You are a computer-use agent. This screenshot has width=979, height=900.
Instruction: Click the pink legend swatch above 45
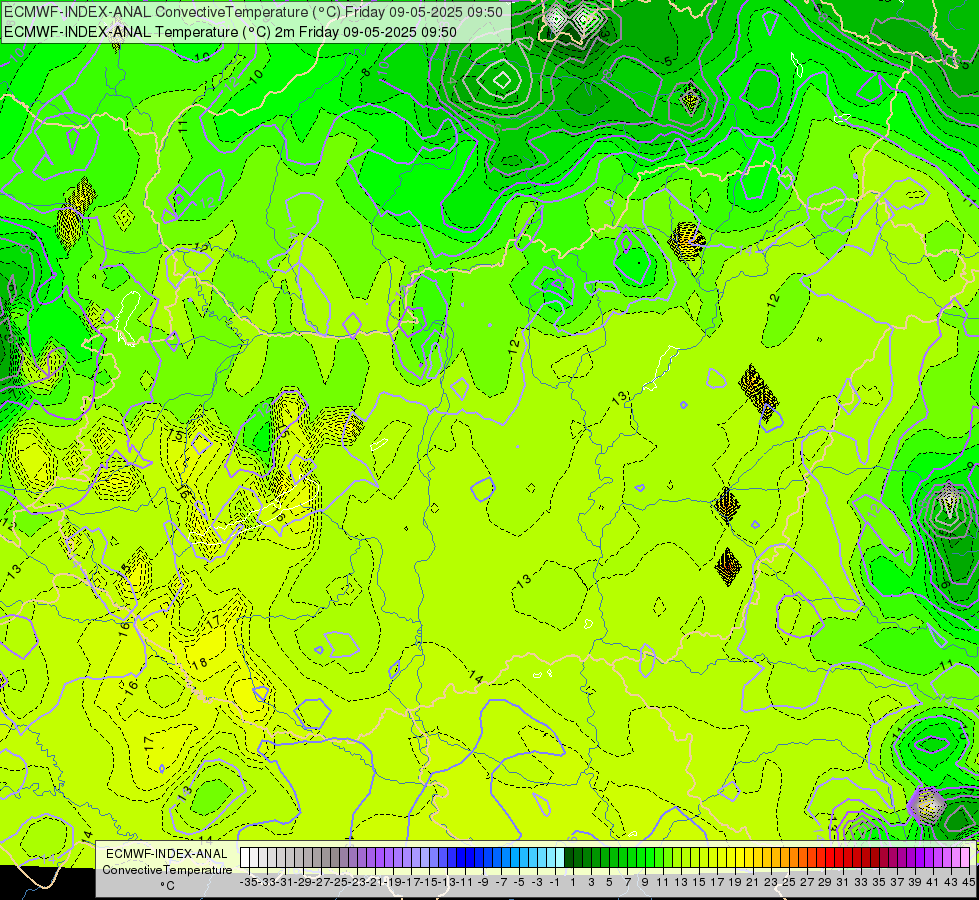click(x=965, y=857)
